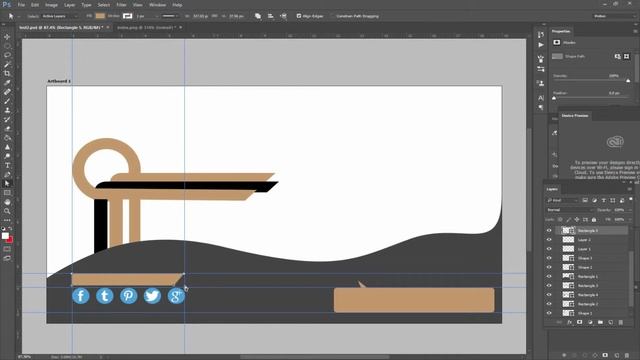Lock all attributes of layer
This screenshot has height=360, width=640.
[x=594, y=220]
